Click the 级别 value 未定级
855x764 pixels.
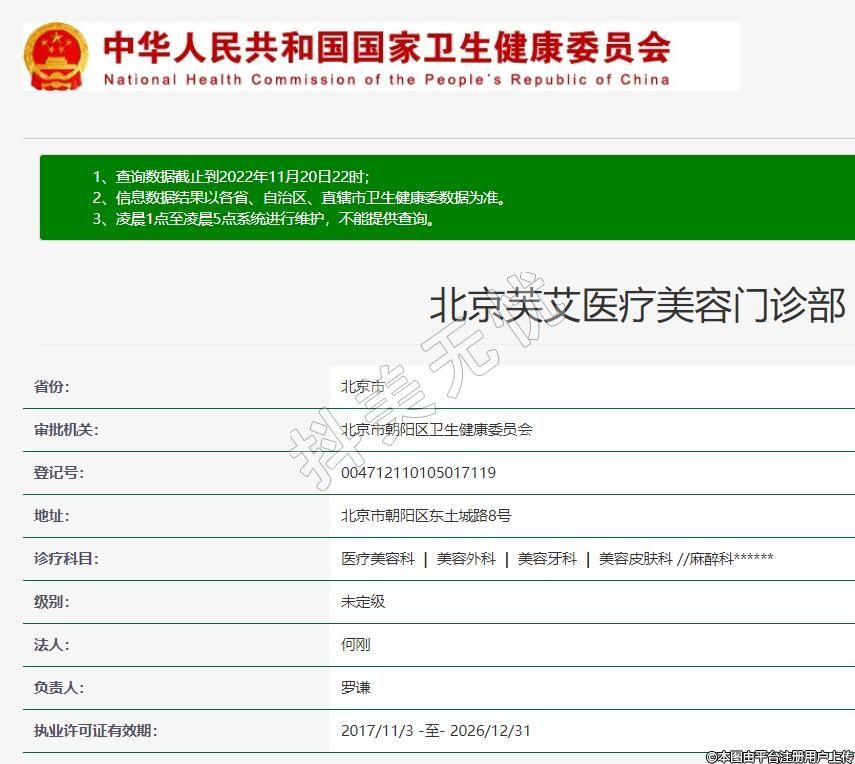coord(363,602)
